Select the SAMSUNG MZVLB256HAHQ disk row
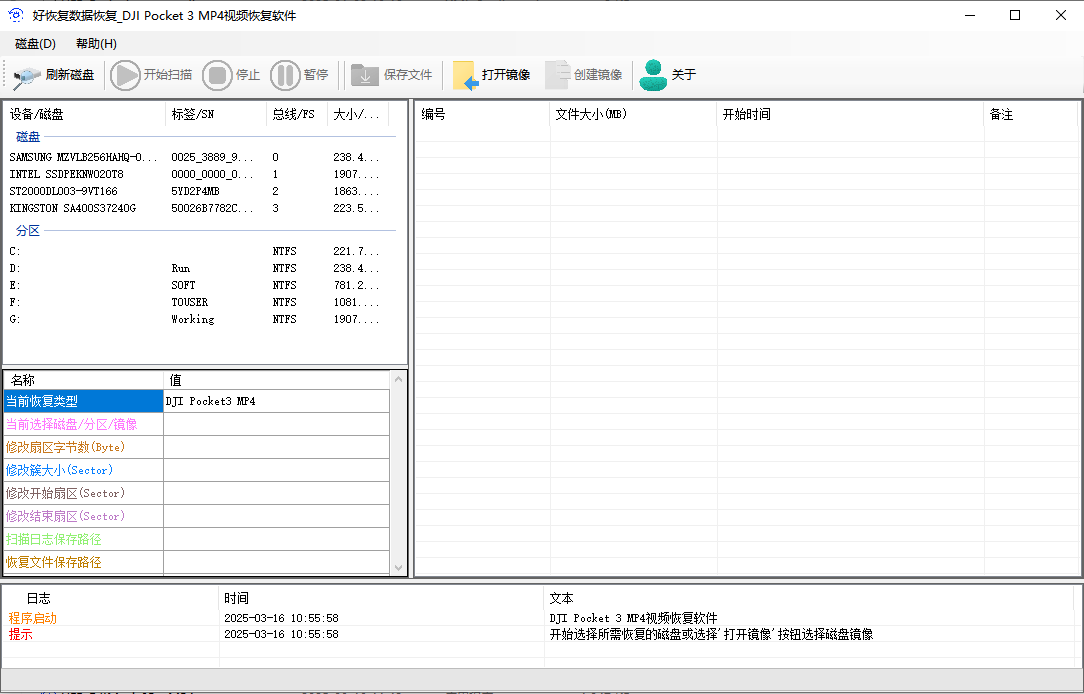 click(84, 157)
